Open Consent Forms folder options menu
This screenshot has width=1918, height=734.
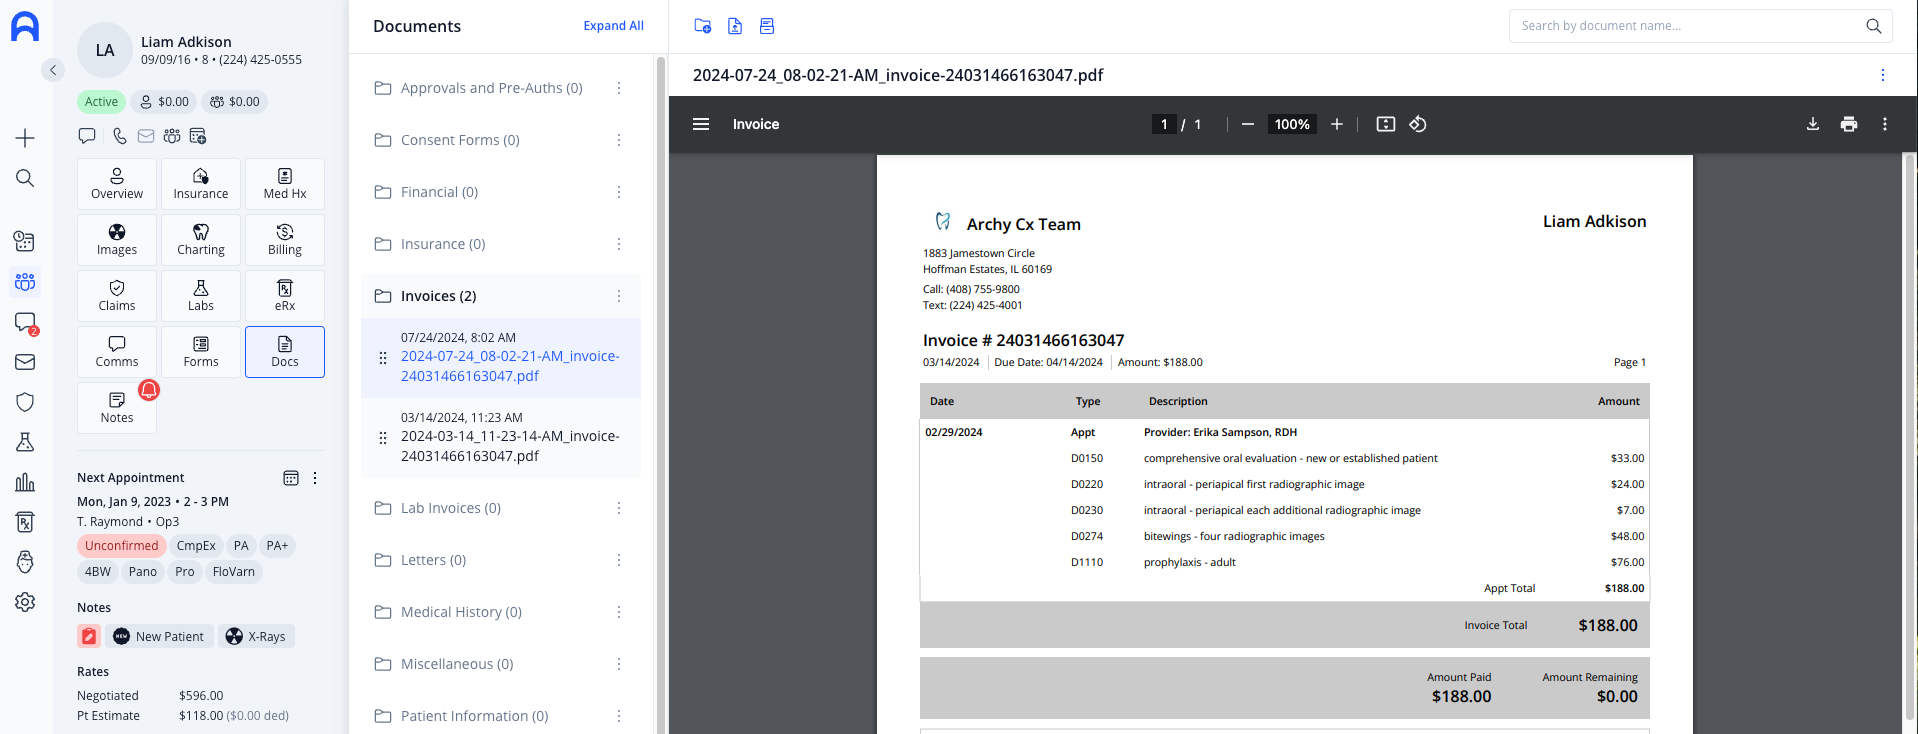pyautogui.click(x=619, y=140)
